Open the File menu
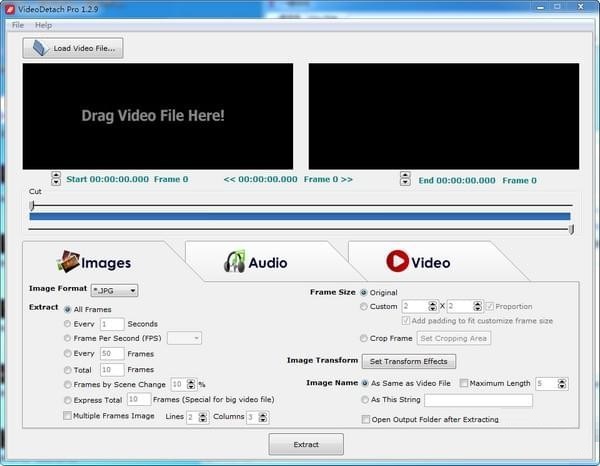Viewport: 600px width, 466px height. point(18,25)
